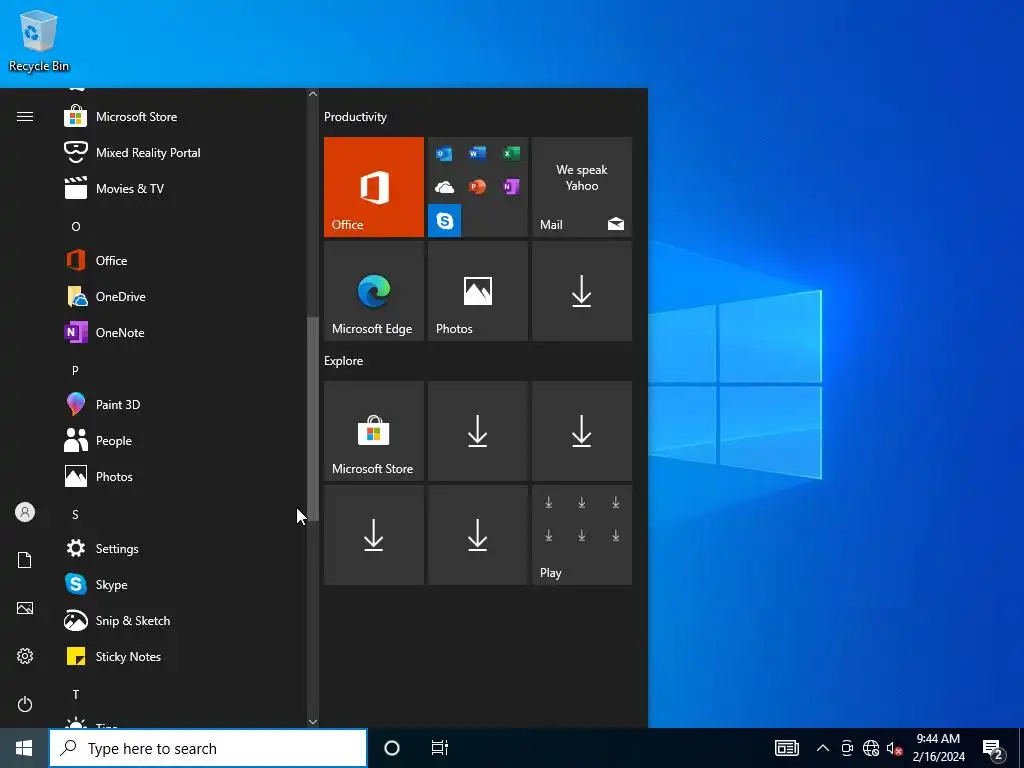This screenshot has width=1024, height=768.
Task: Open the Microsoft Store tile under Explore
Action: click(x=374, y=431)
